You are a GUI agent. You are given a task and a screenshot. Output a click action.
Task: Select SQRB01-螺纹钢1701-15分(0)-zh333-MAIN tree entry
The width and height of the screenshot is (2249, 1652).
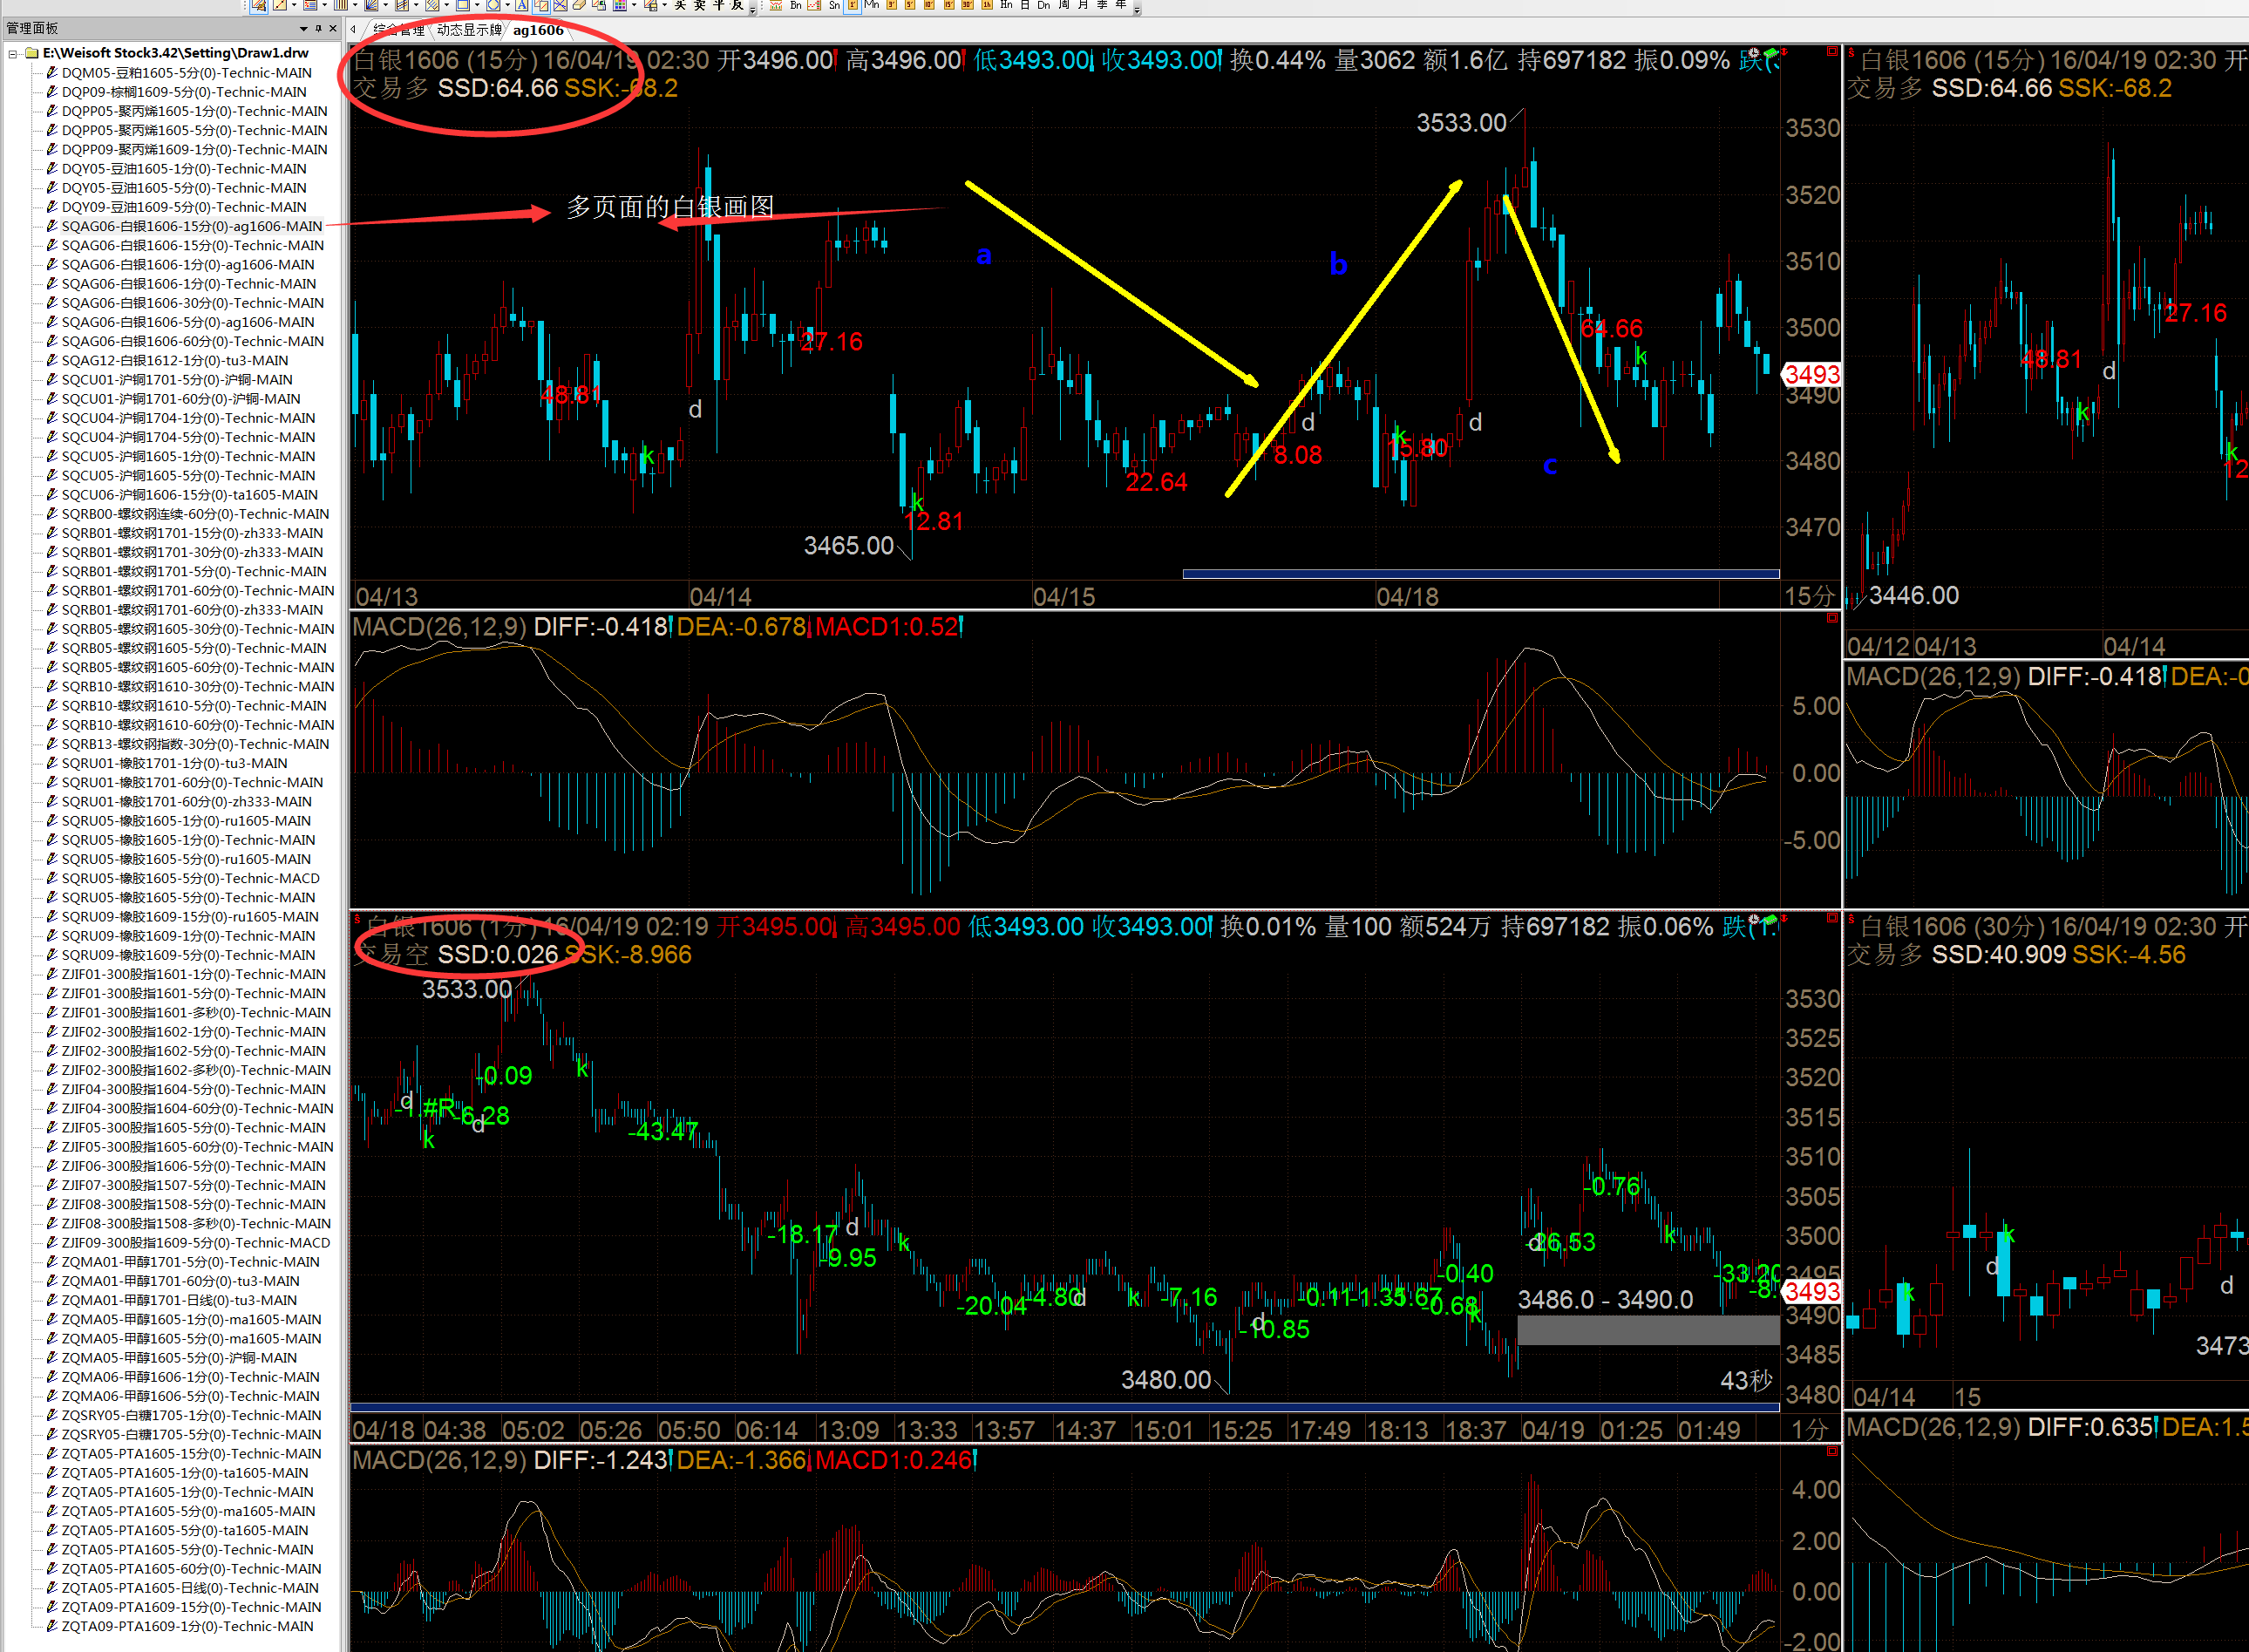point(191,533)
